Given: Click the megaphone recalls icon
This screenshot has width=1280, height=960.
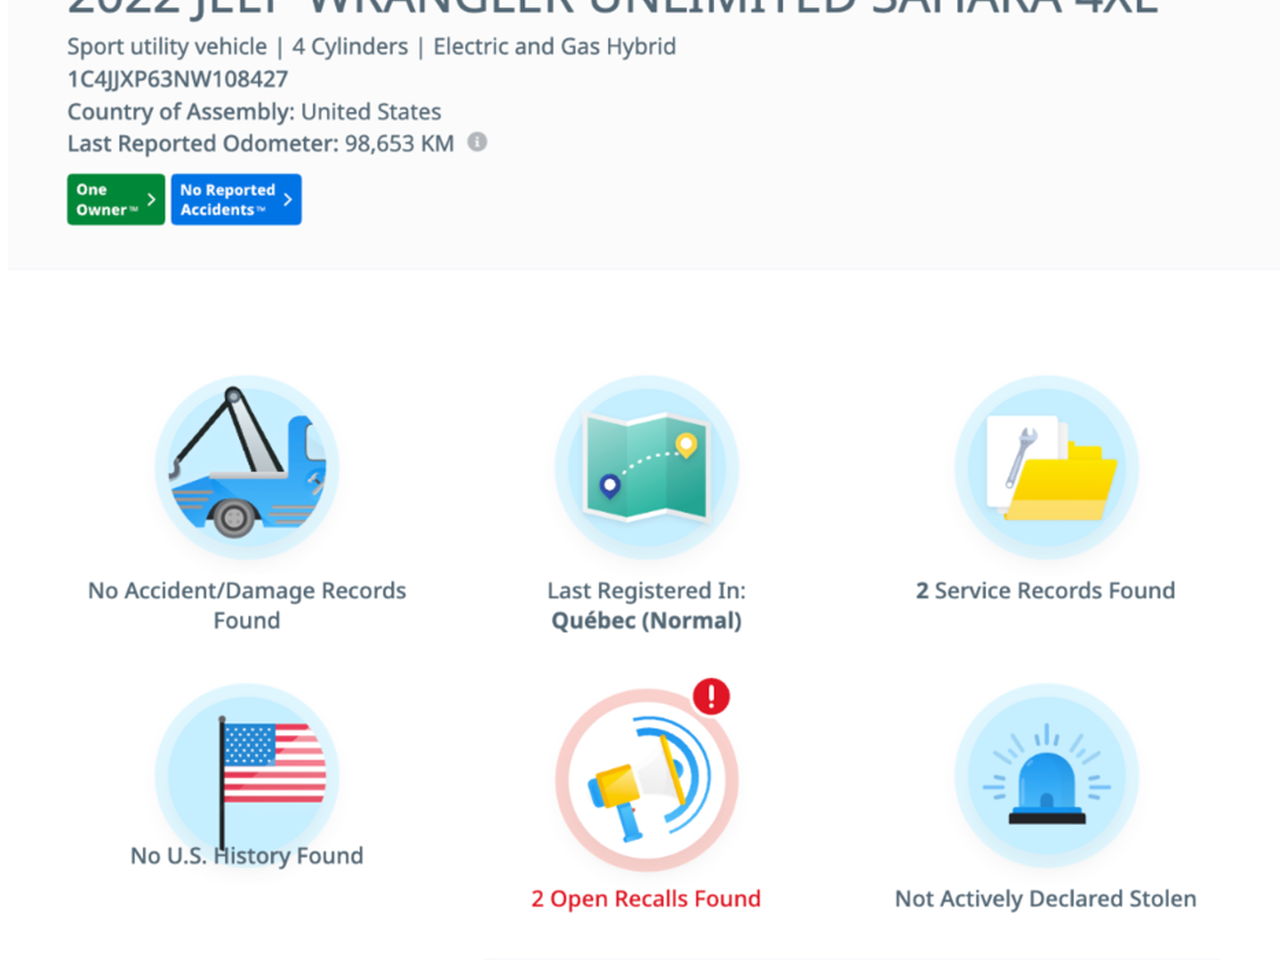Looking at the screenshot, I should [x=646, y=780].
